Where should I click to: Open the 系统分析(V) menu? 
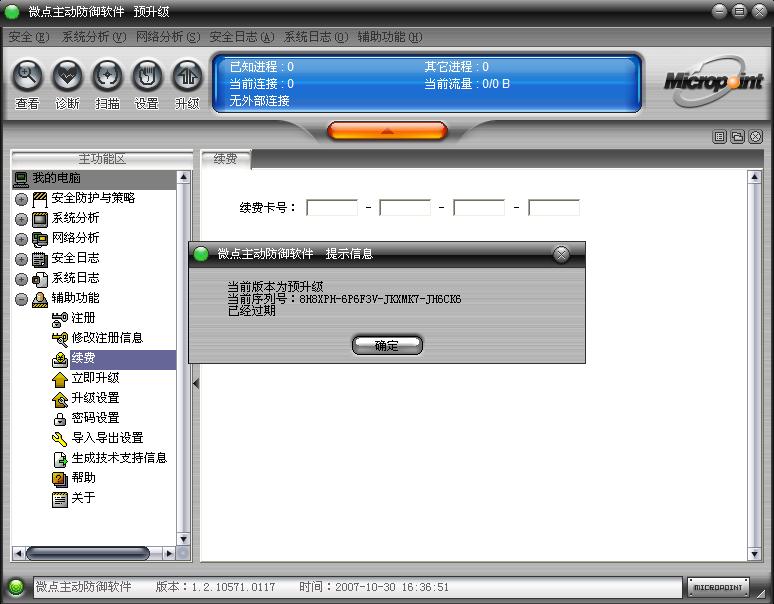click(x=94, y=37)
